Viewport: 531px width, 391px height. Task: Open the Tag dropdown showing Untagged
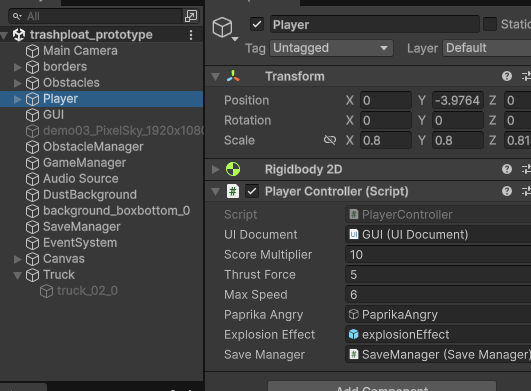click(x=332, y=48)
